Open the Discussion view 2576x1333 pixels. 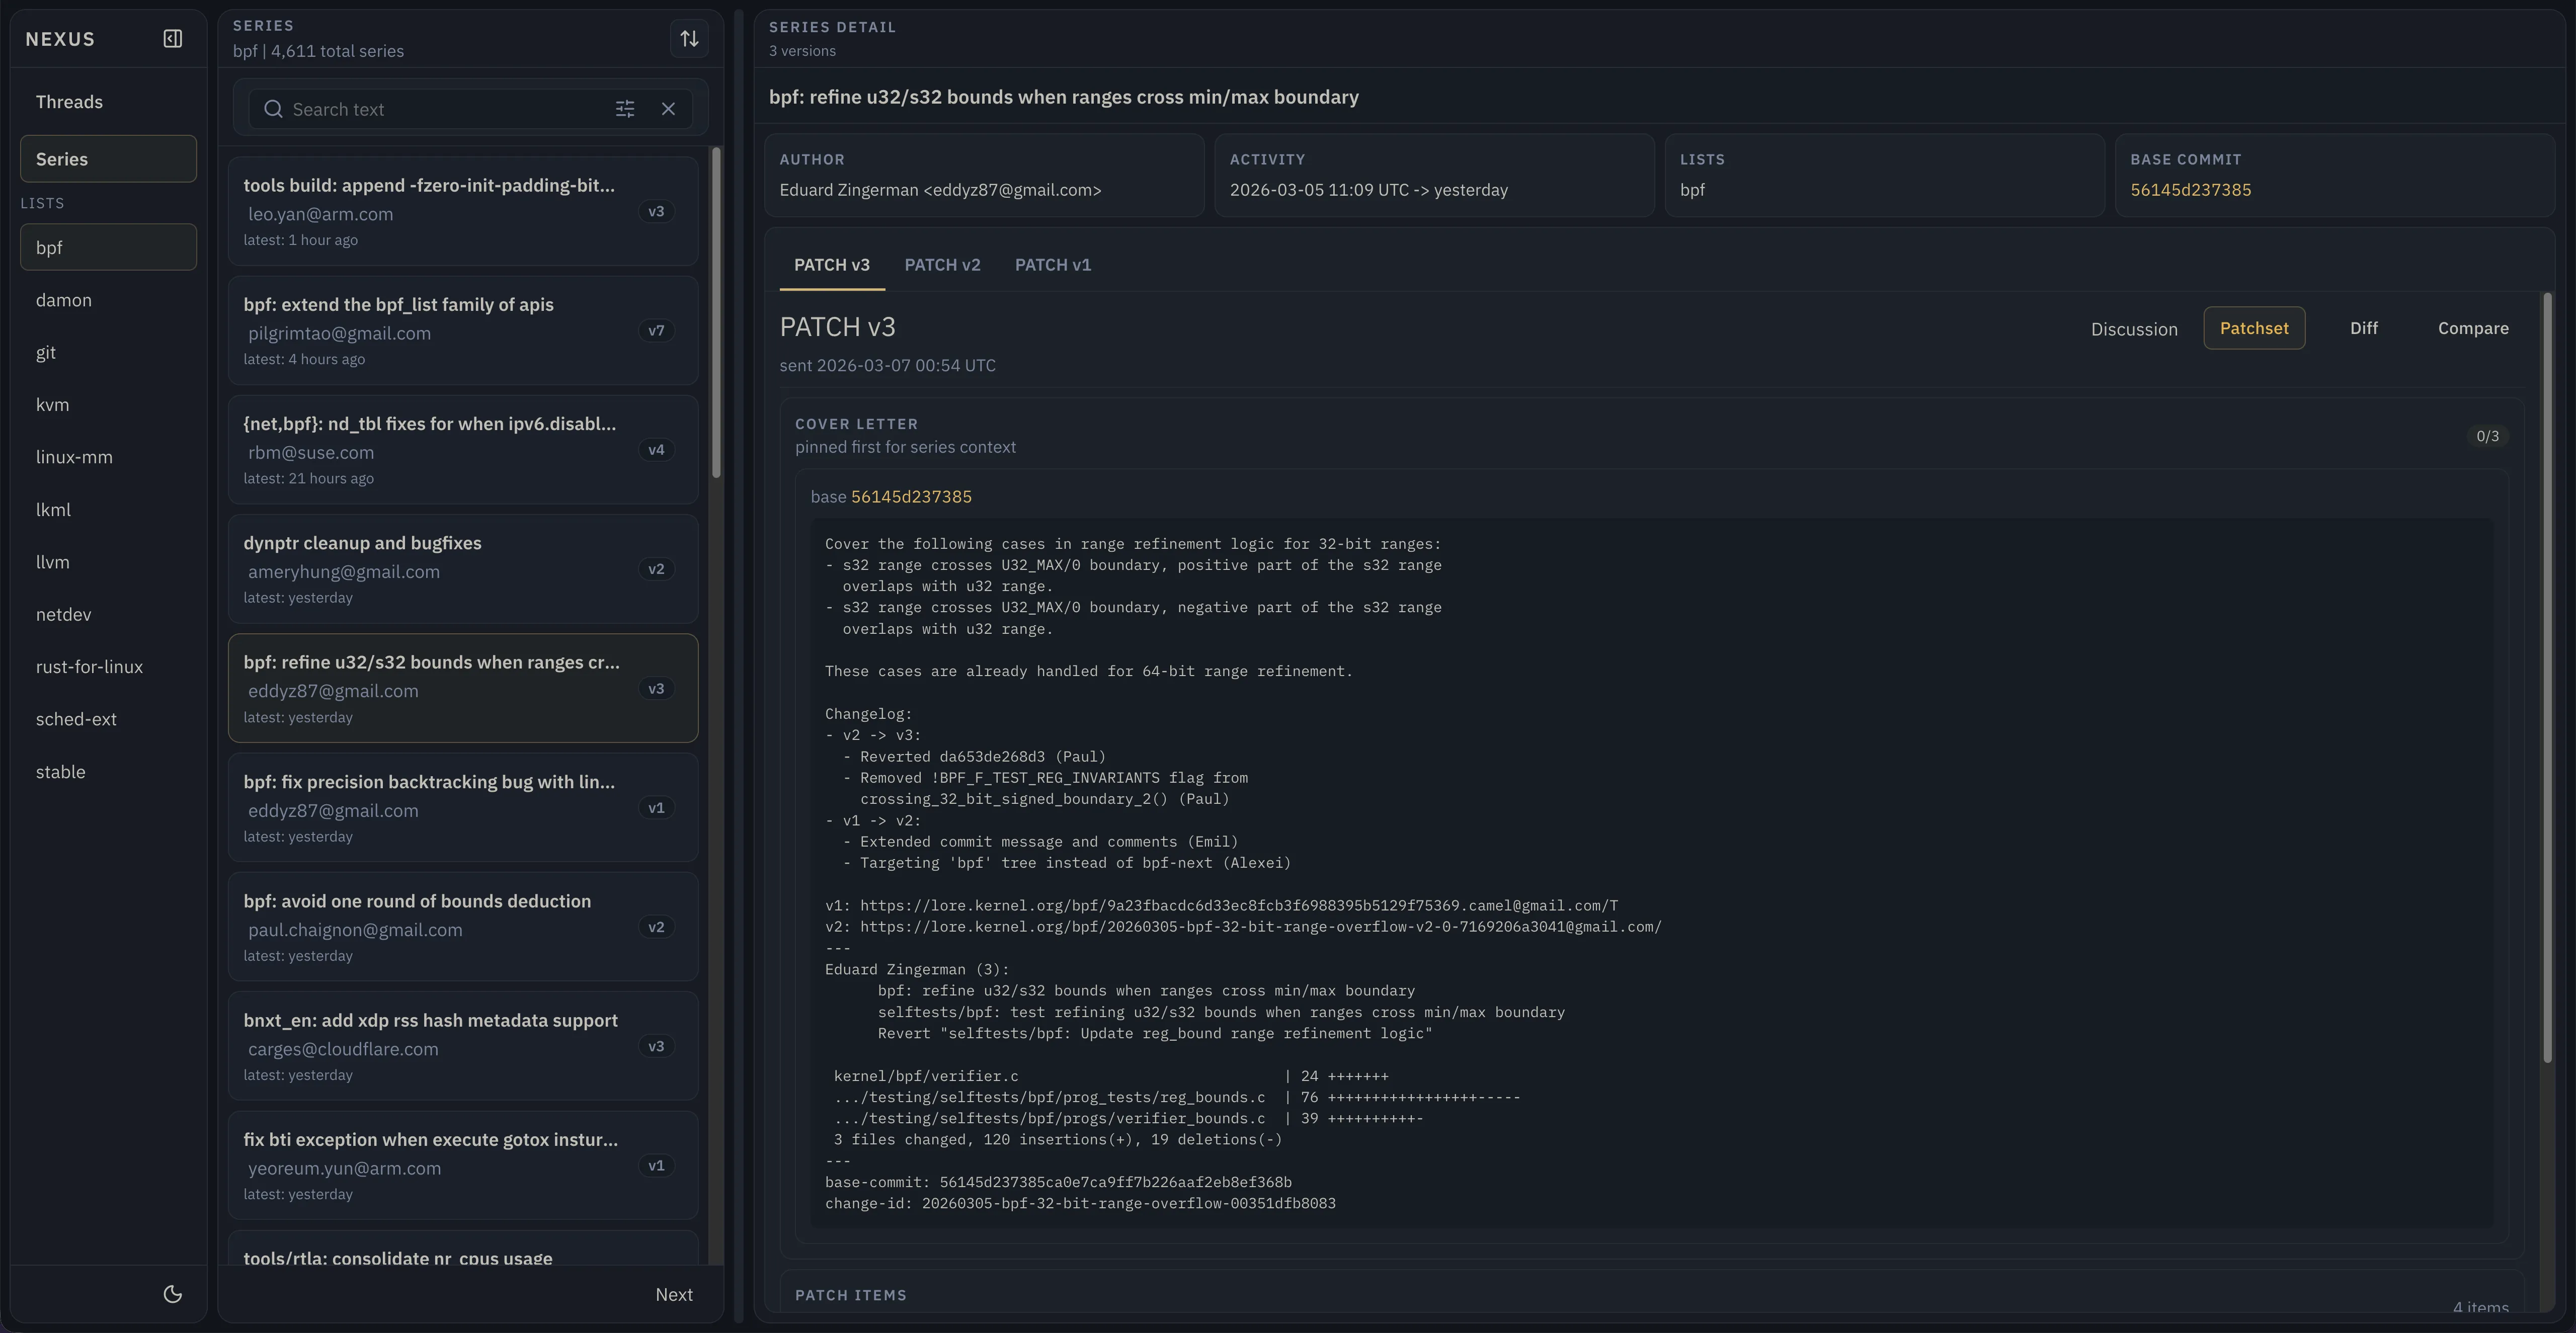tap(2133, 329)
